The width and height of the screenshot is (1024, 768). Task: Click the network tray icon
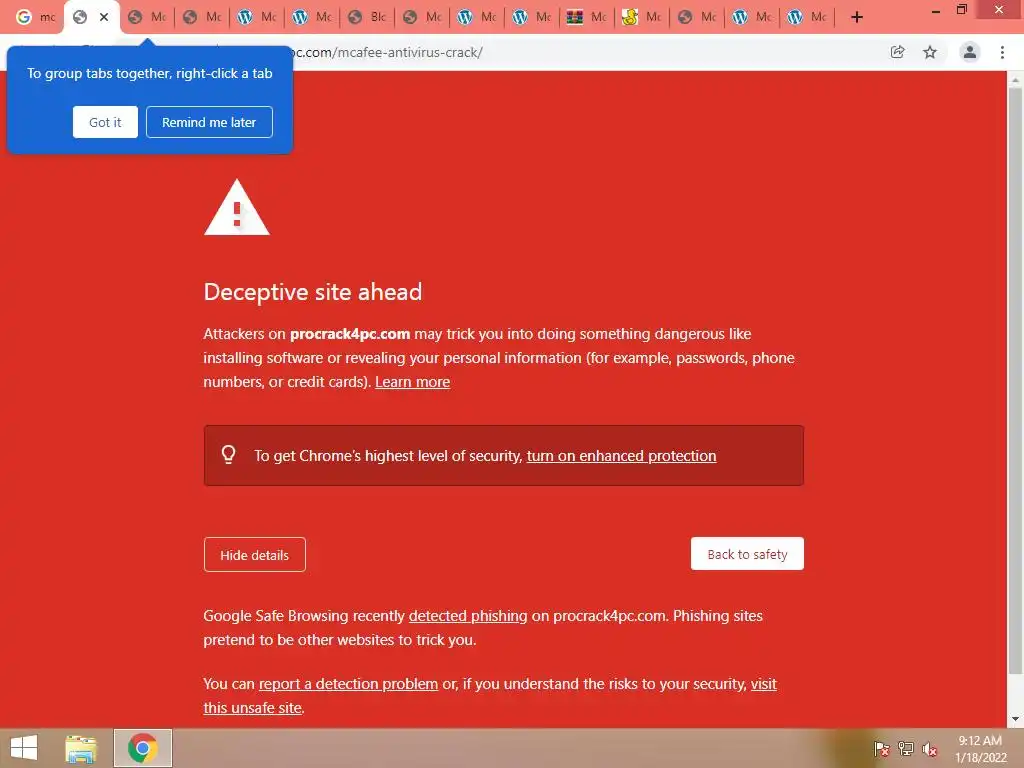906,749
